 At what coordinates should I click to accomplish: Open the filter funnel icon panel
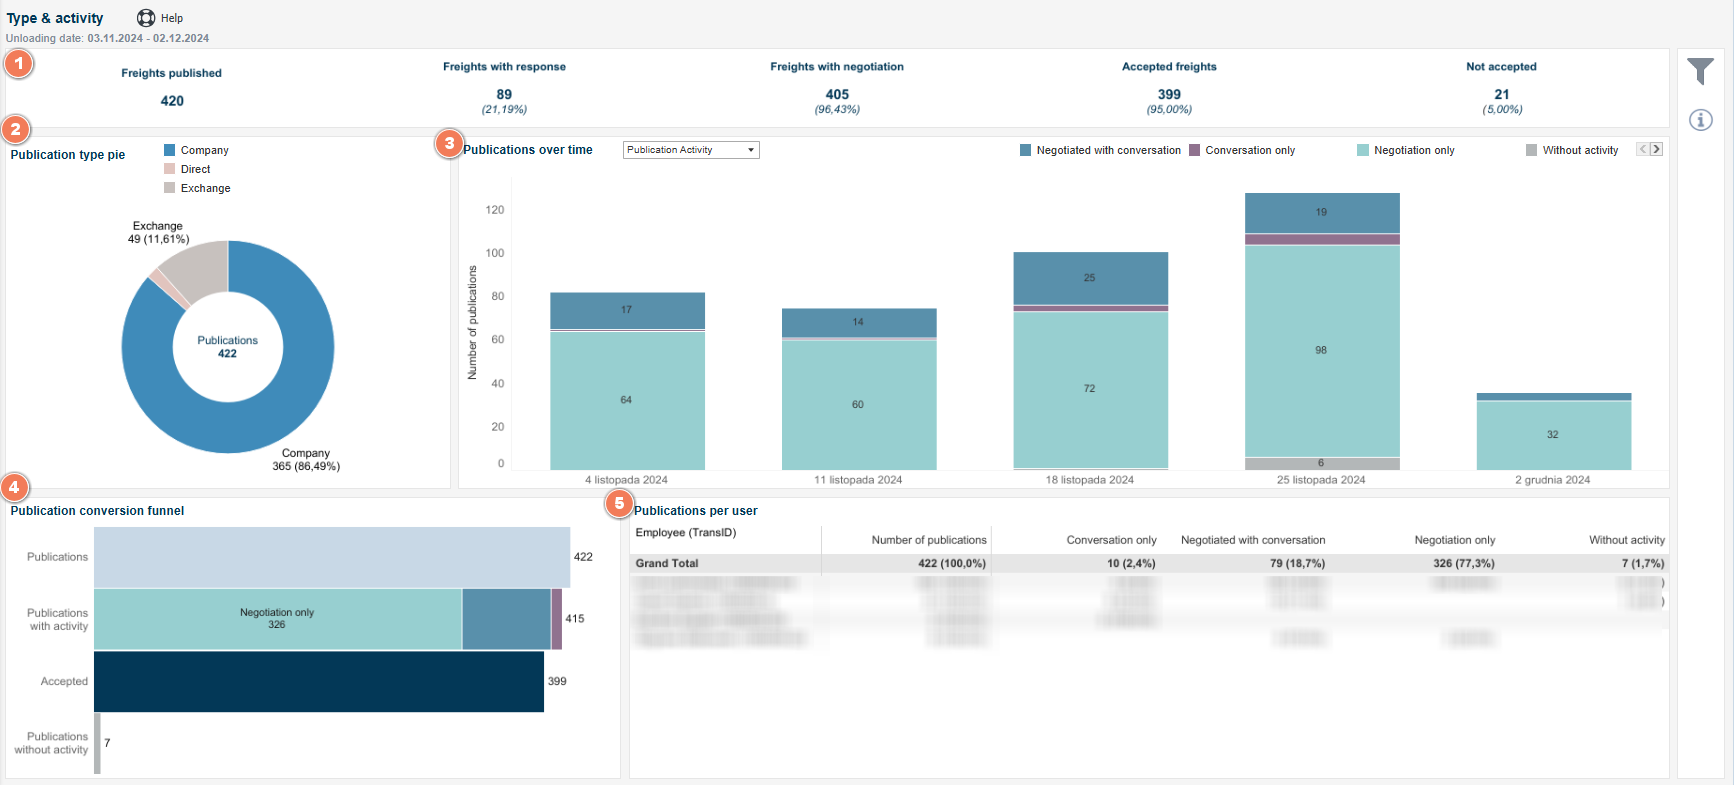click(1700, 71)
